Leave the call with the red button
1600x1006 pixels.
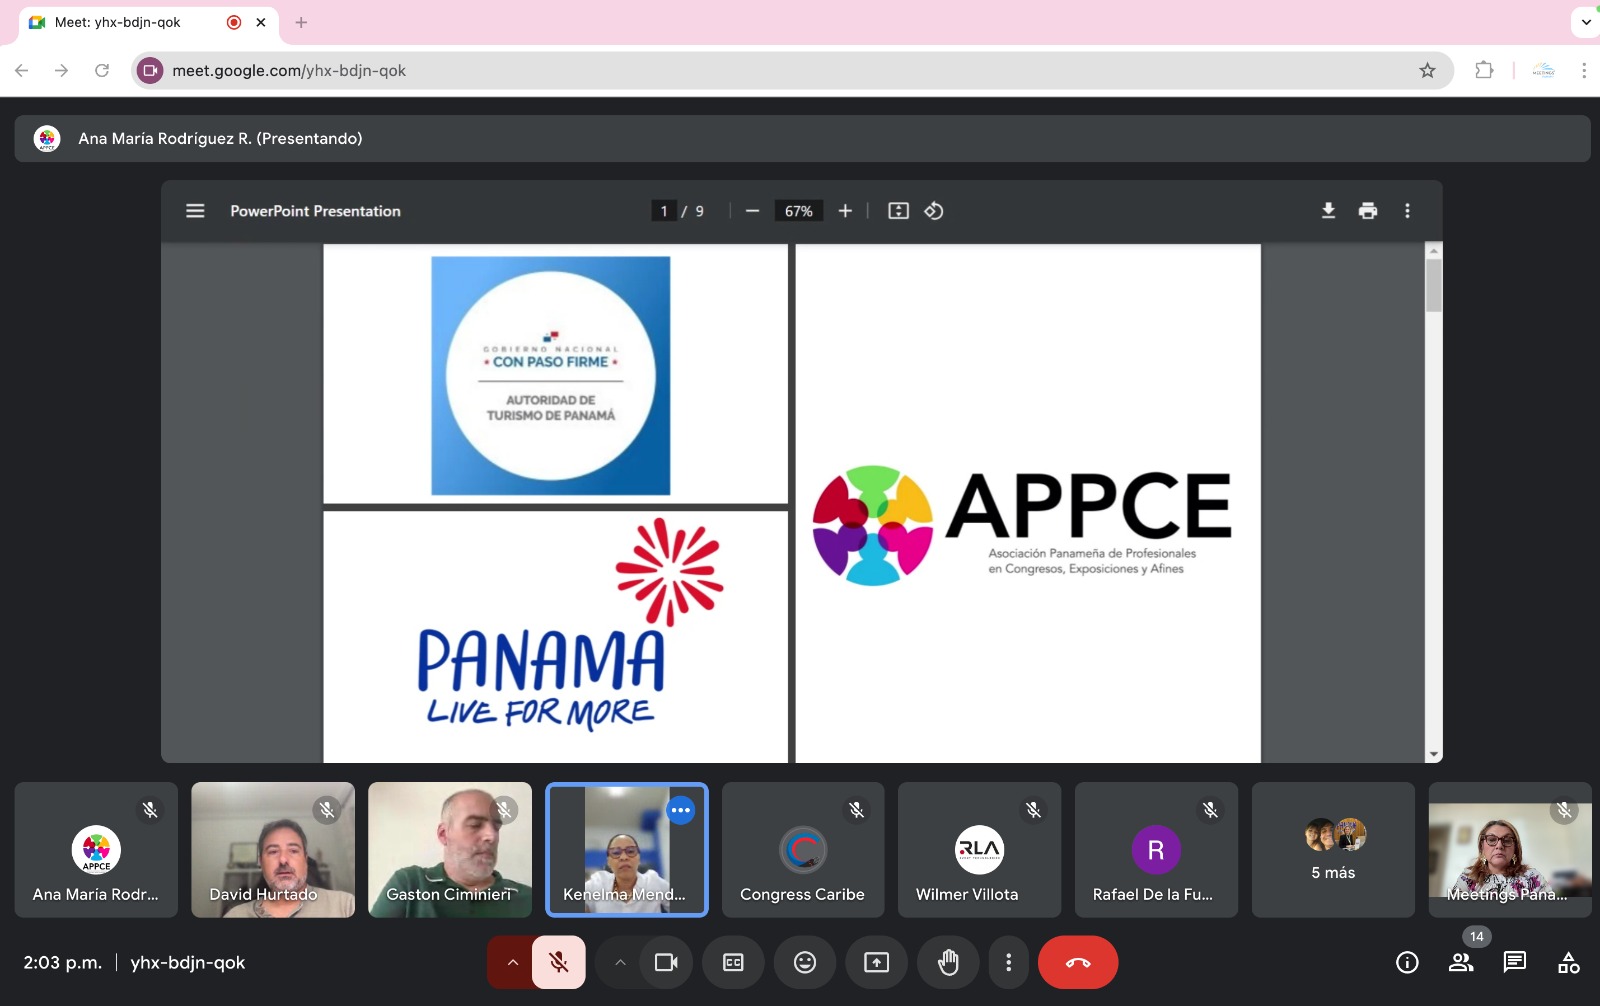tap(1078, 963)
